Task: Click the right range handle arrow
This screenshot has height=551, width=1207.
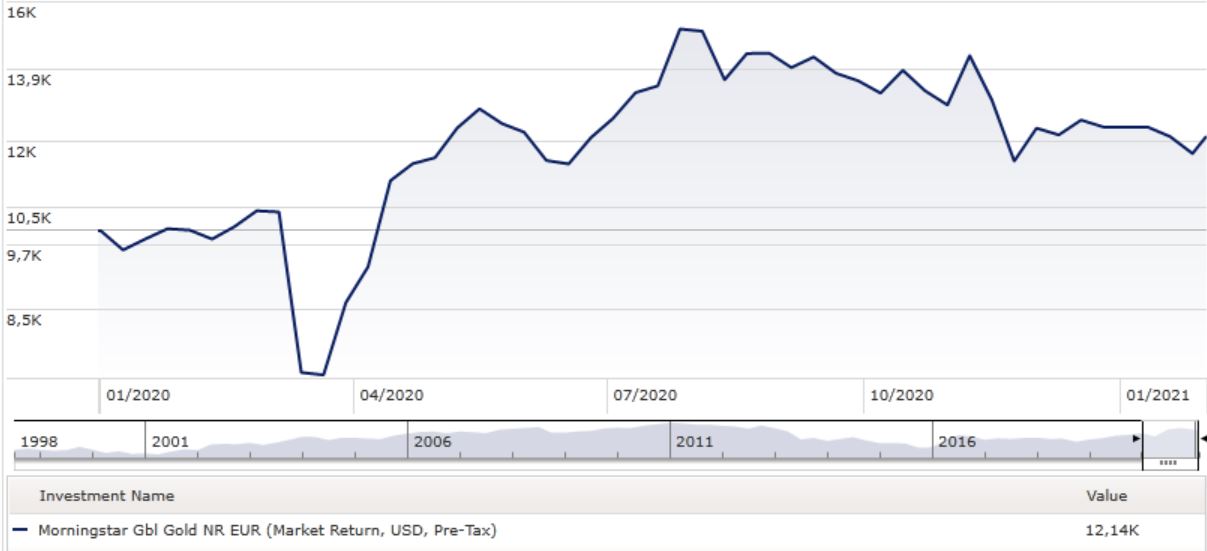Action: 1203,439
